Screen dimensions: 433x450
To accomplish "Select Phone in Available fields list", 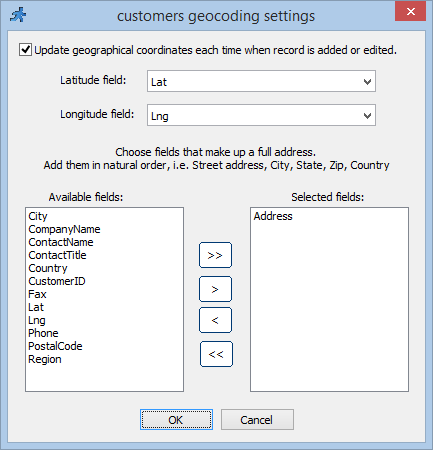I will (43, 333).
